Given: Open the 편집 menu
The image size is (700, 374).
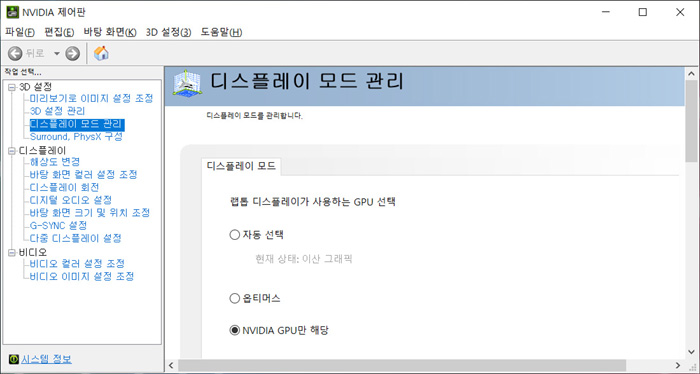Looking at the screenshot, I should pos(59,32).
